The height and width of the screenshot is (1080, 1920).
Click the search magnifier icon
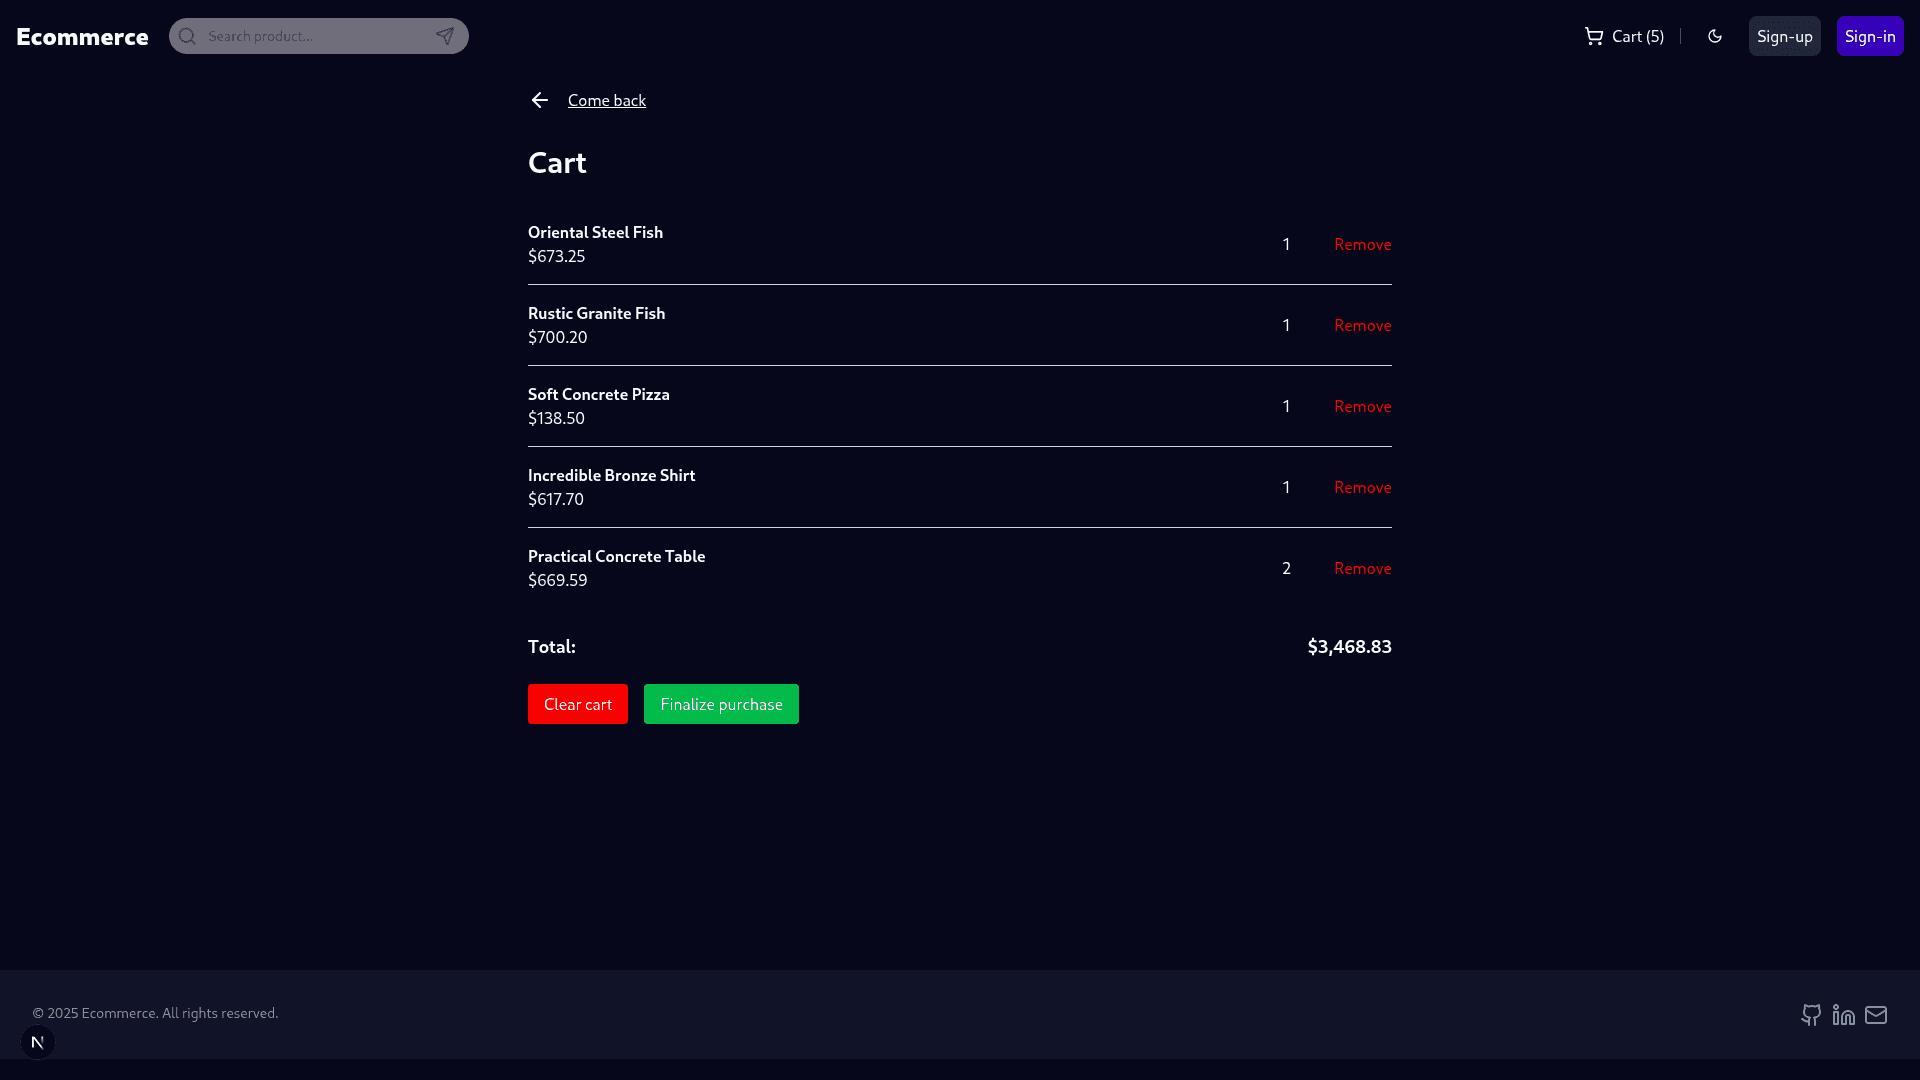click(x=187, y=36)
